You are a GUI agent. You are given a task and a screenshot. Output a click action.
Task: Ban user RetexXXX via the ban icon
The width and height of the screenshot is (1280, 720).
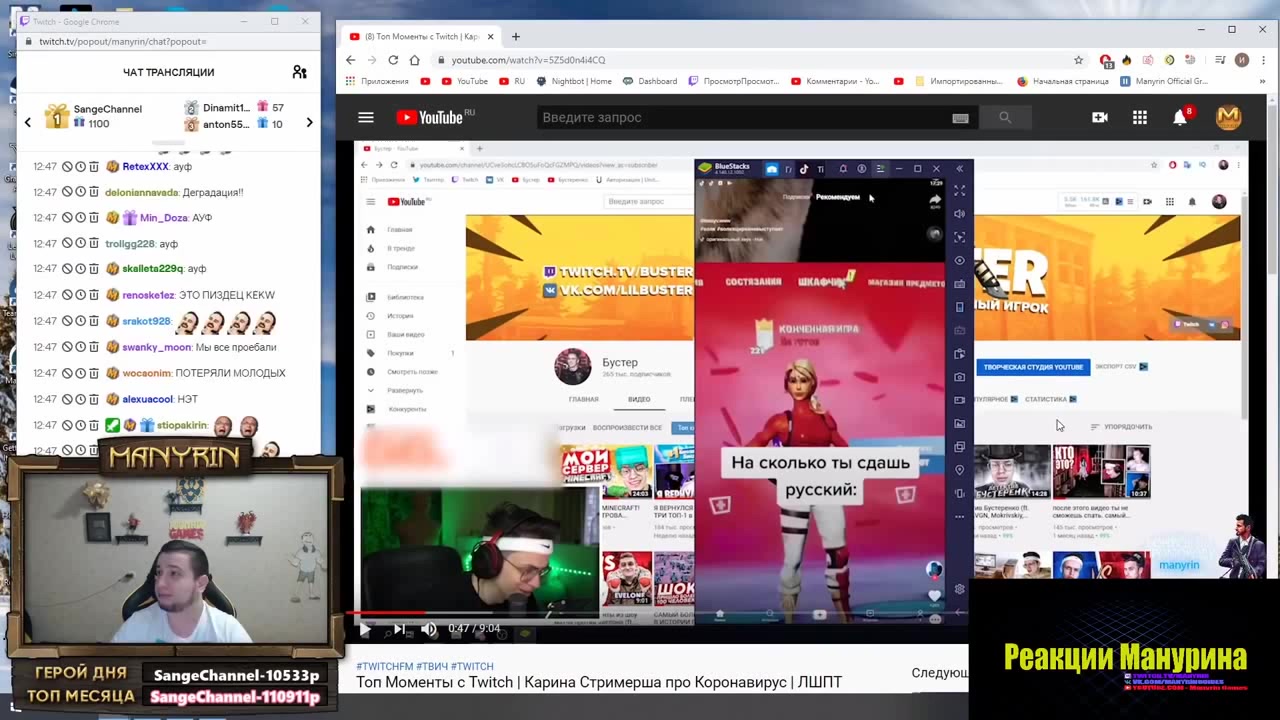point(67,166)
